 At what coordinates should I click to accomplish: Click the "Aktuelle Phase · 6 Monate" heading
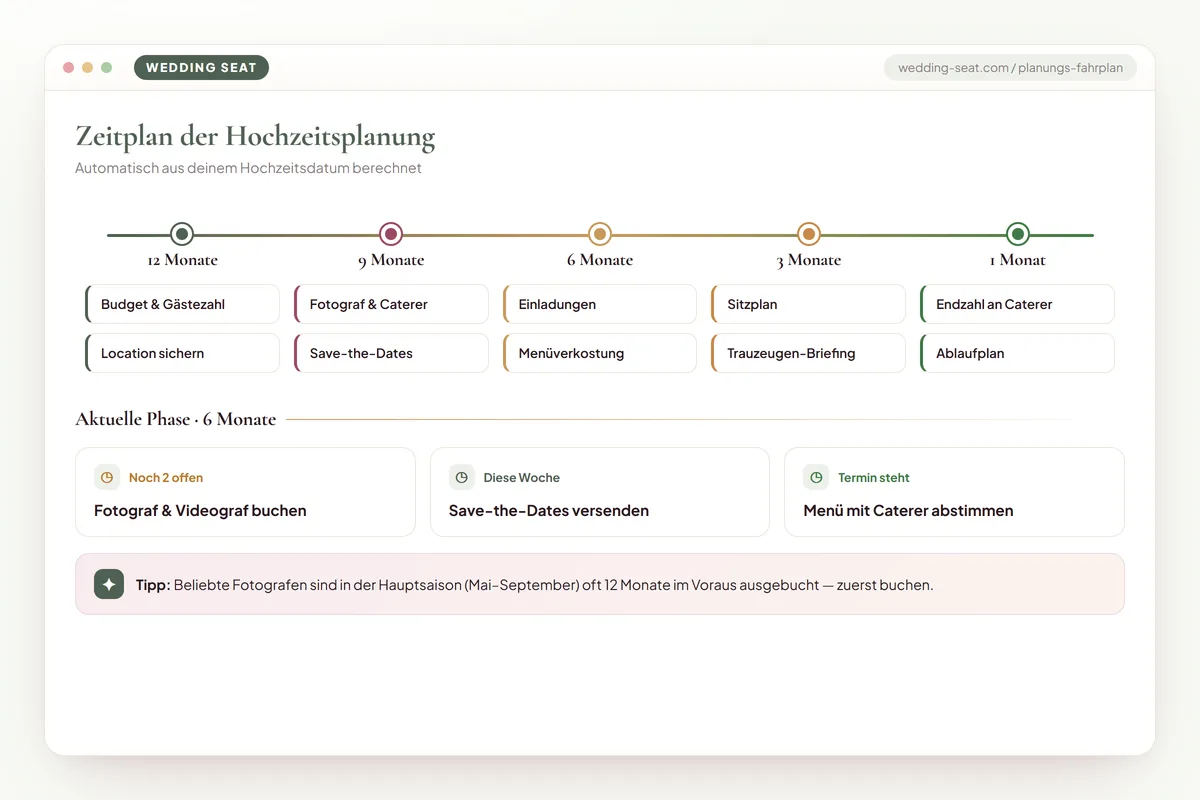point(176,419)
